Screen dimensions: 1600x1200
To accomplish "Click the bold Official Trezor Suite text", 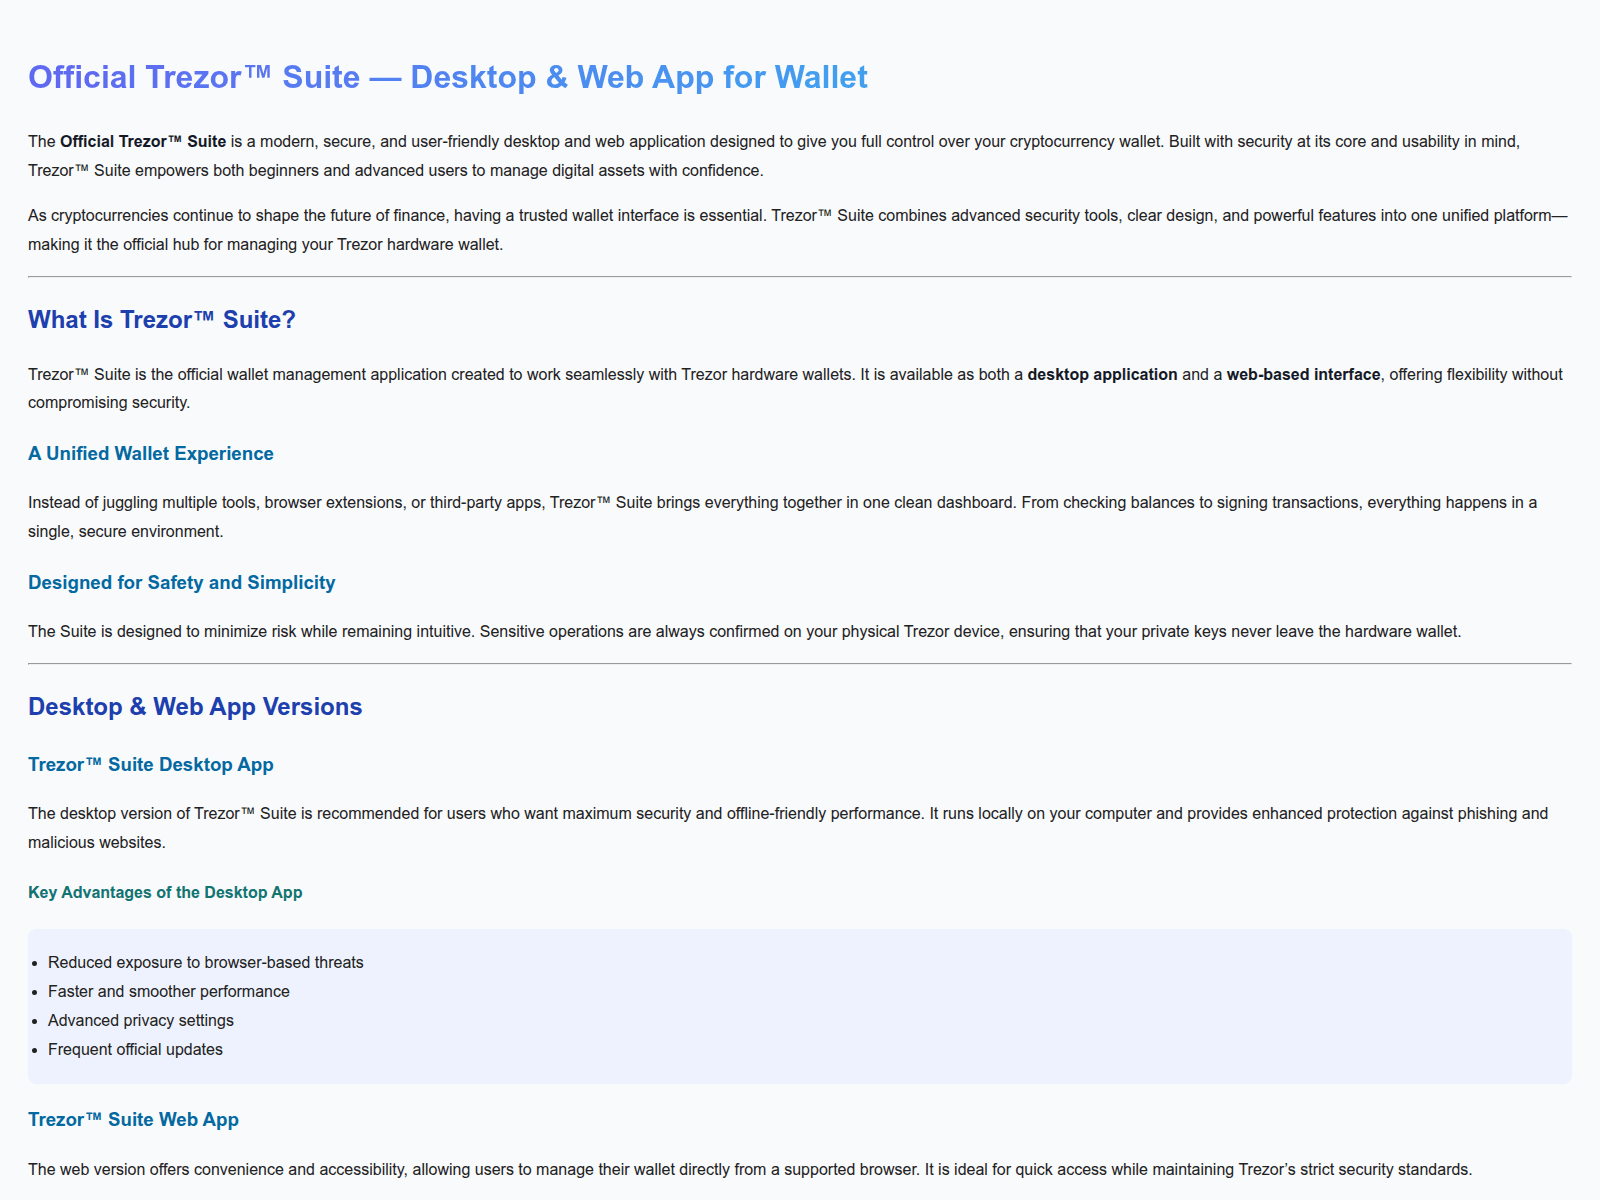I will [x=142, y=141].
